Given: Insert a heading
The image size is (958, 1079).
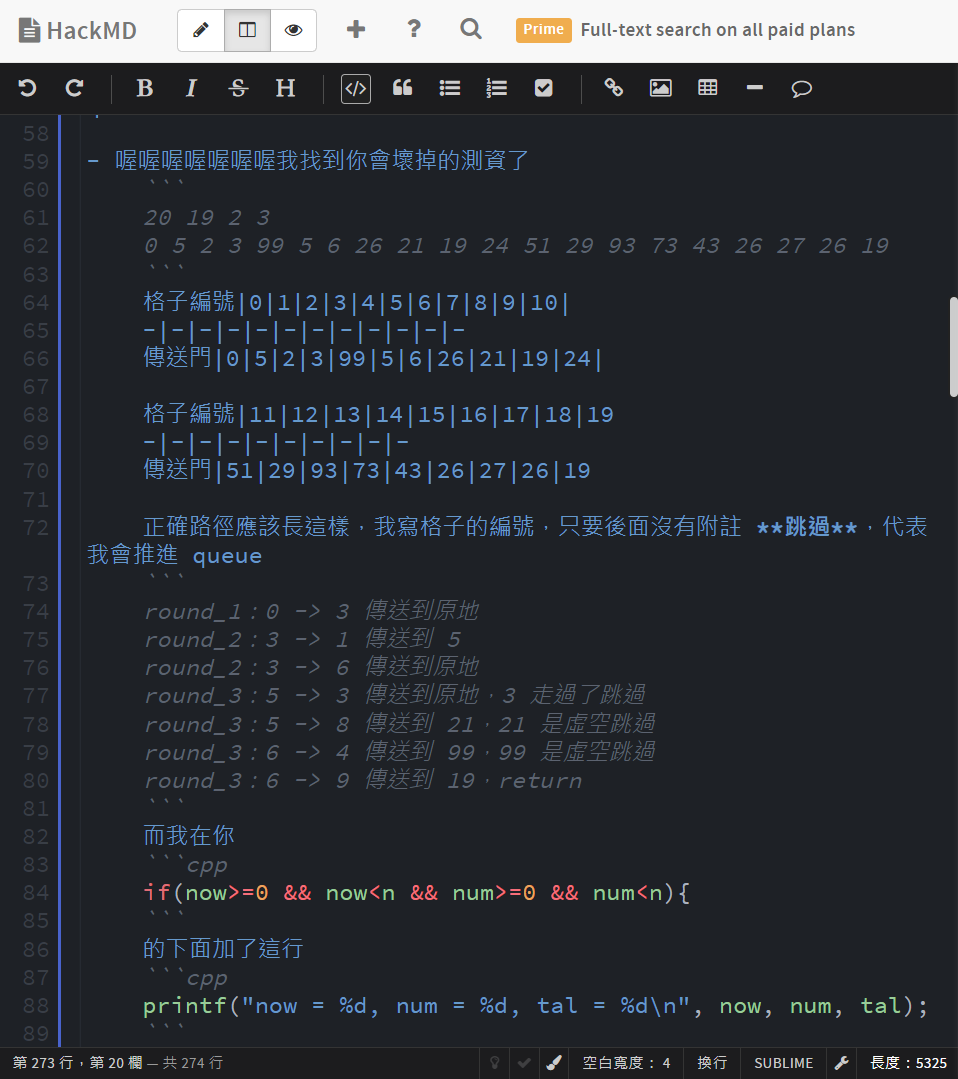Looking at the screenshot, I should (x=285, y=88).
